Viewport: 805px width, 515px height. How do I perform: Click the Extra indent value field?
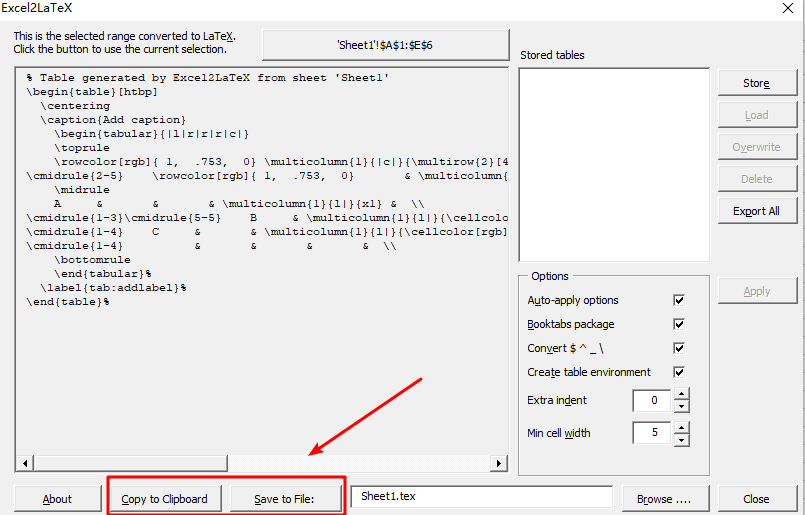[x=652, y=400]
